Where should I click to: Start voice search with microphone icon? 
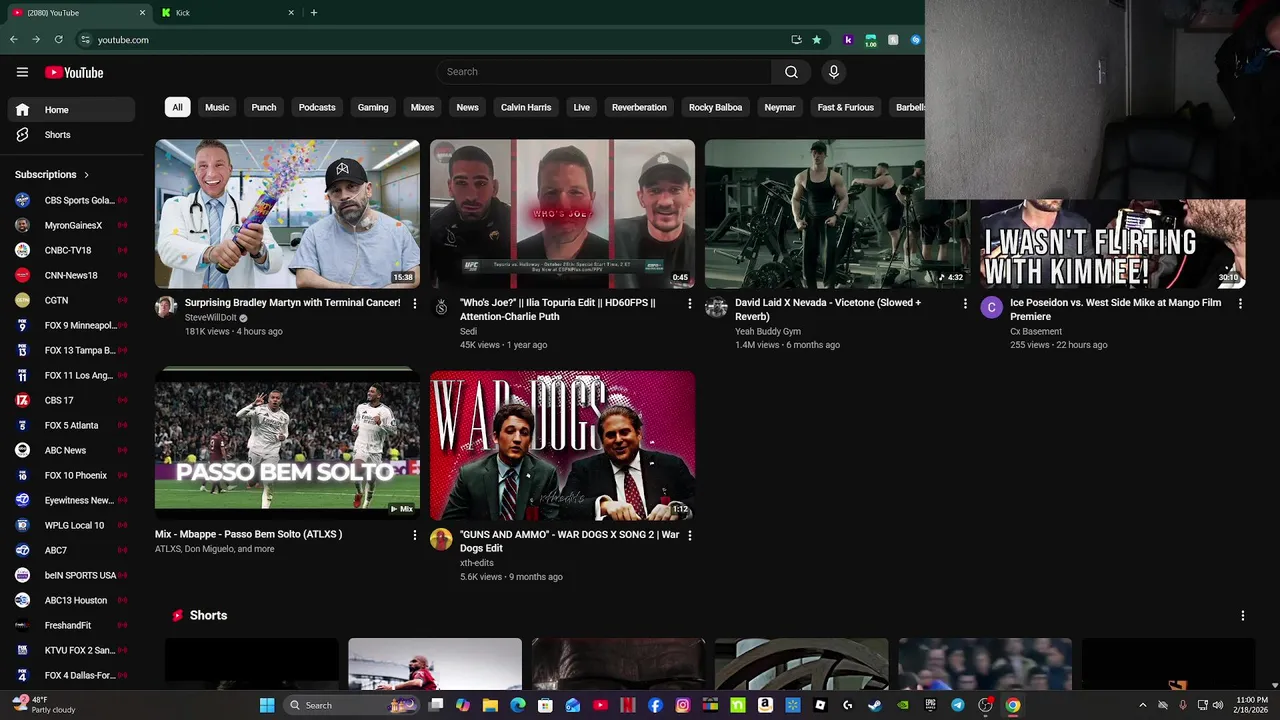(833, 72)
